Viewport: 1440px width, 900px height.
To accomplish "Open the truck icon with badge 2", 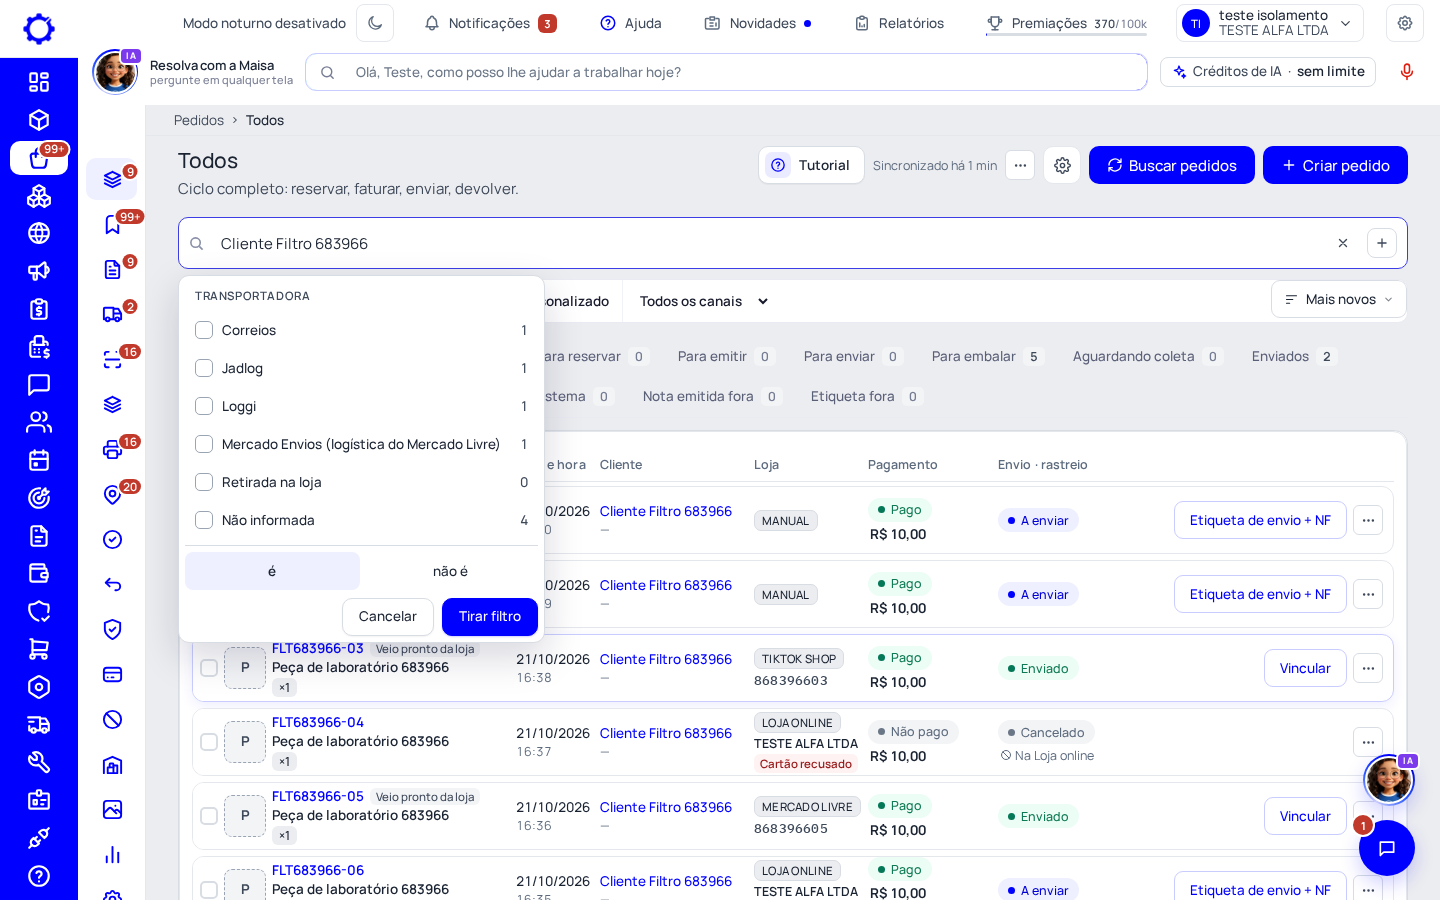I will [x=112, y=314].
